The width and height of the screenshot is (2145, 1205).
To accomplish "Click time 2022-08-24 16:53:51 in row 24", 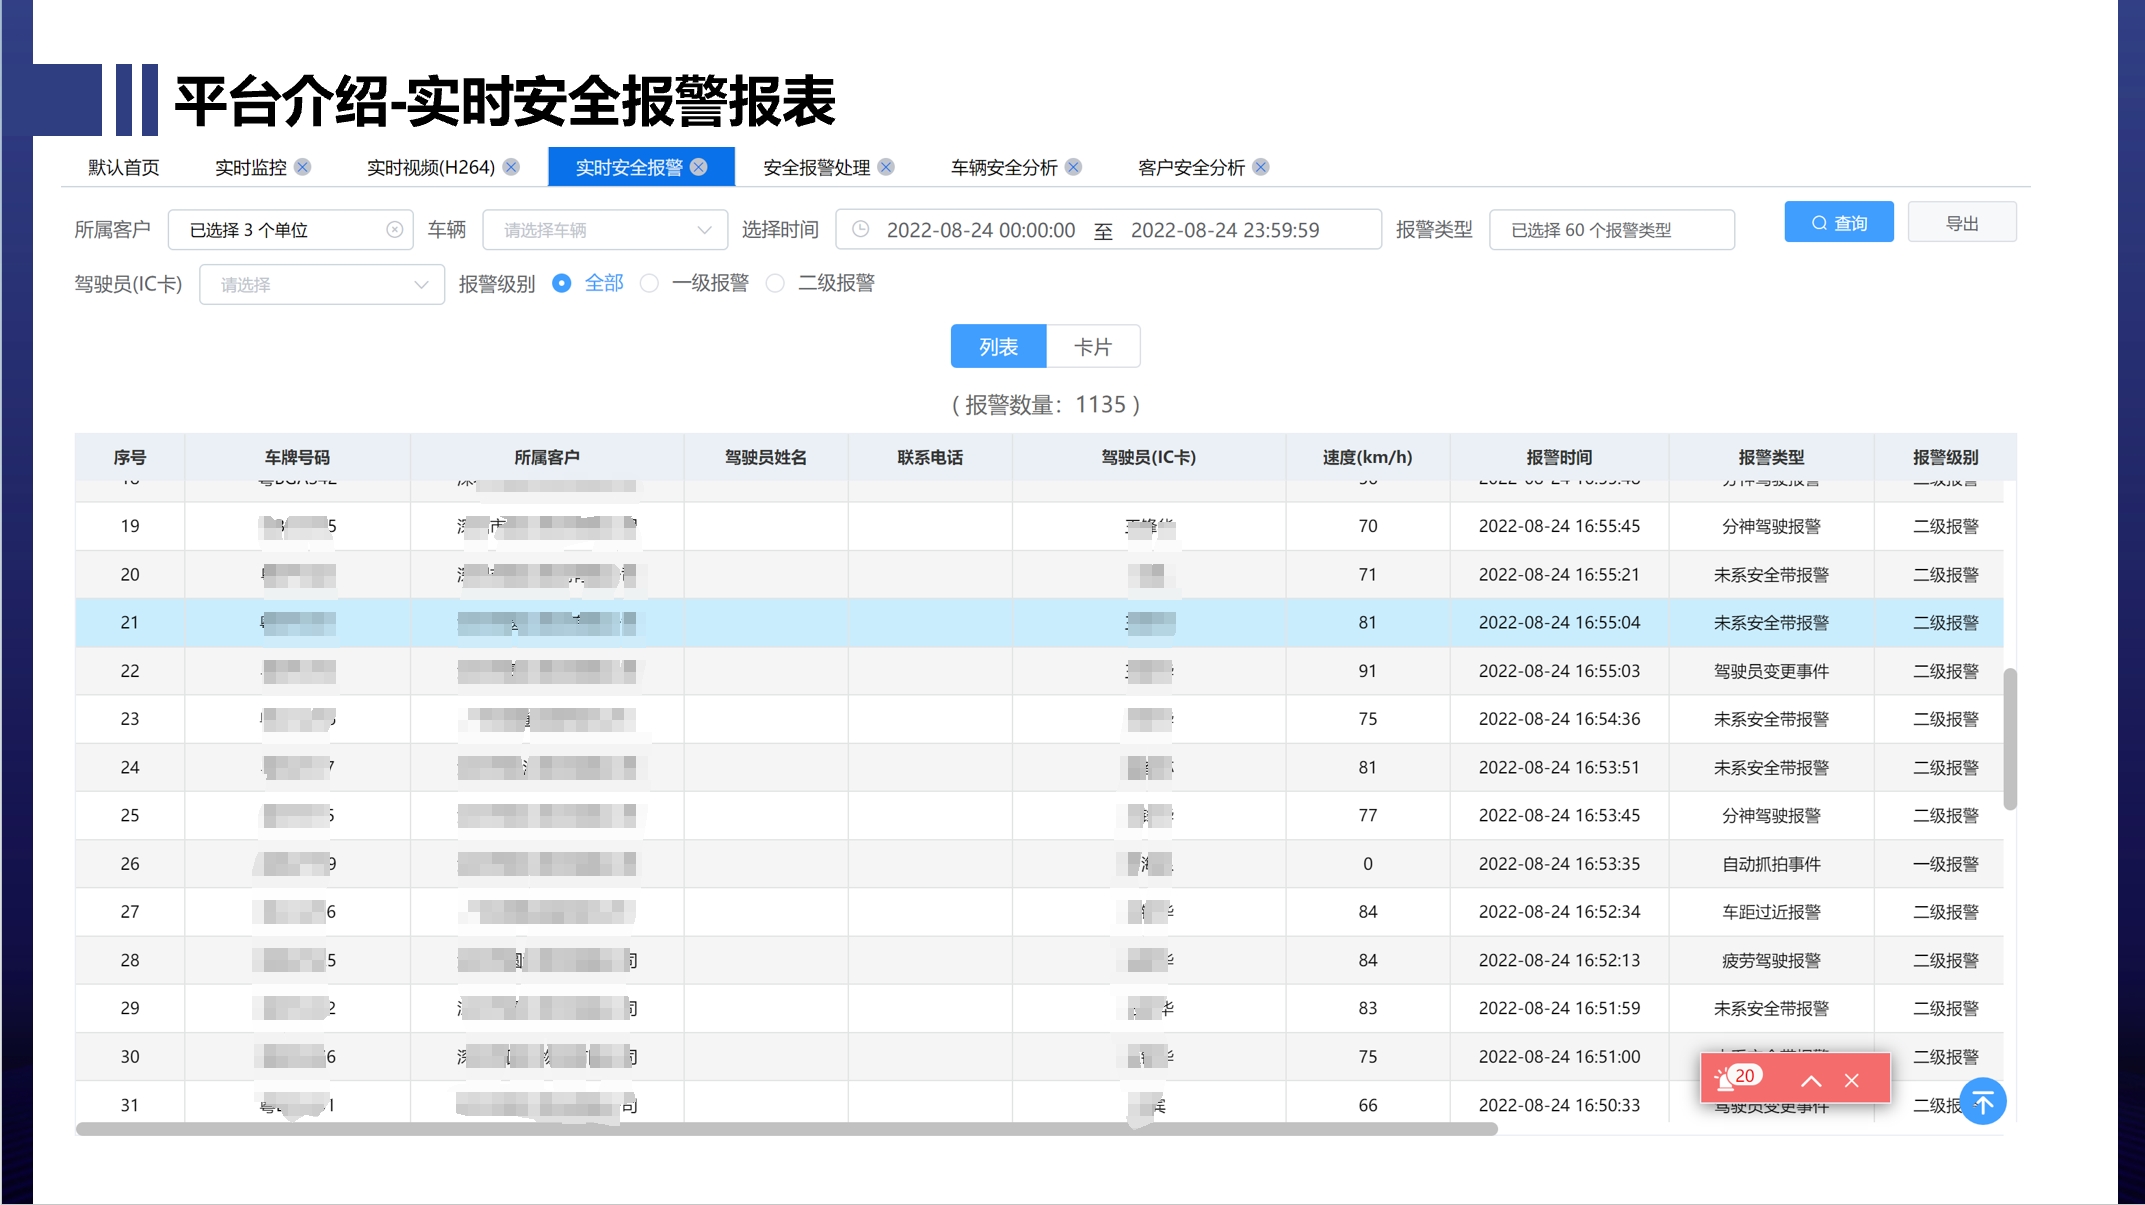I will 1559,767.
